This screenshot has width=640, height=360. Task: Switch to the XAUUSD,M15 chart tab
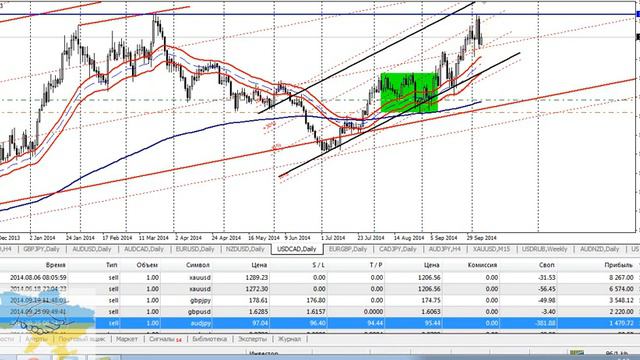pyautogui.click(x=491, y=249)
